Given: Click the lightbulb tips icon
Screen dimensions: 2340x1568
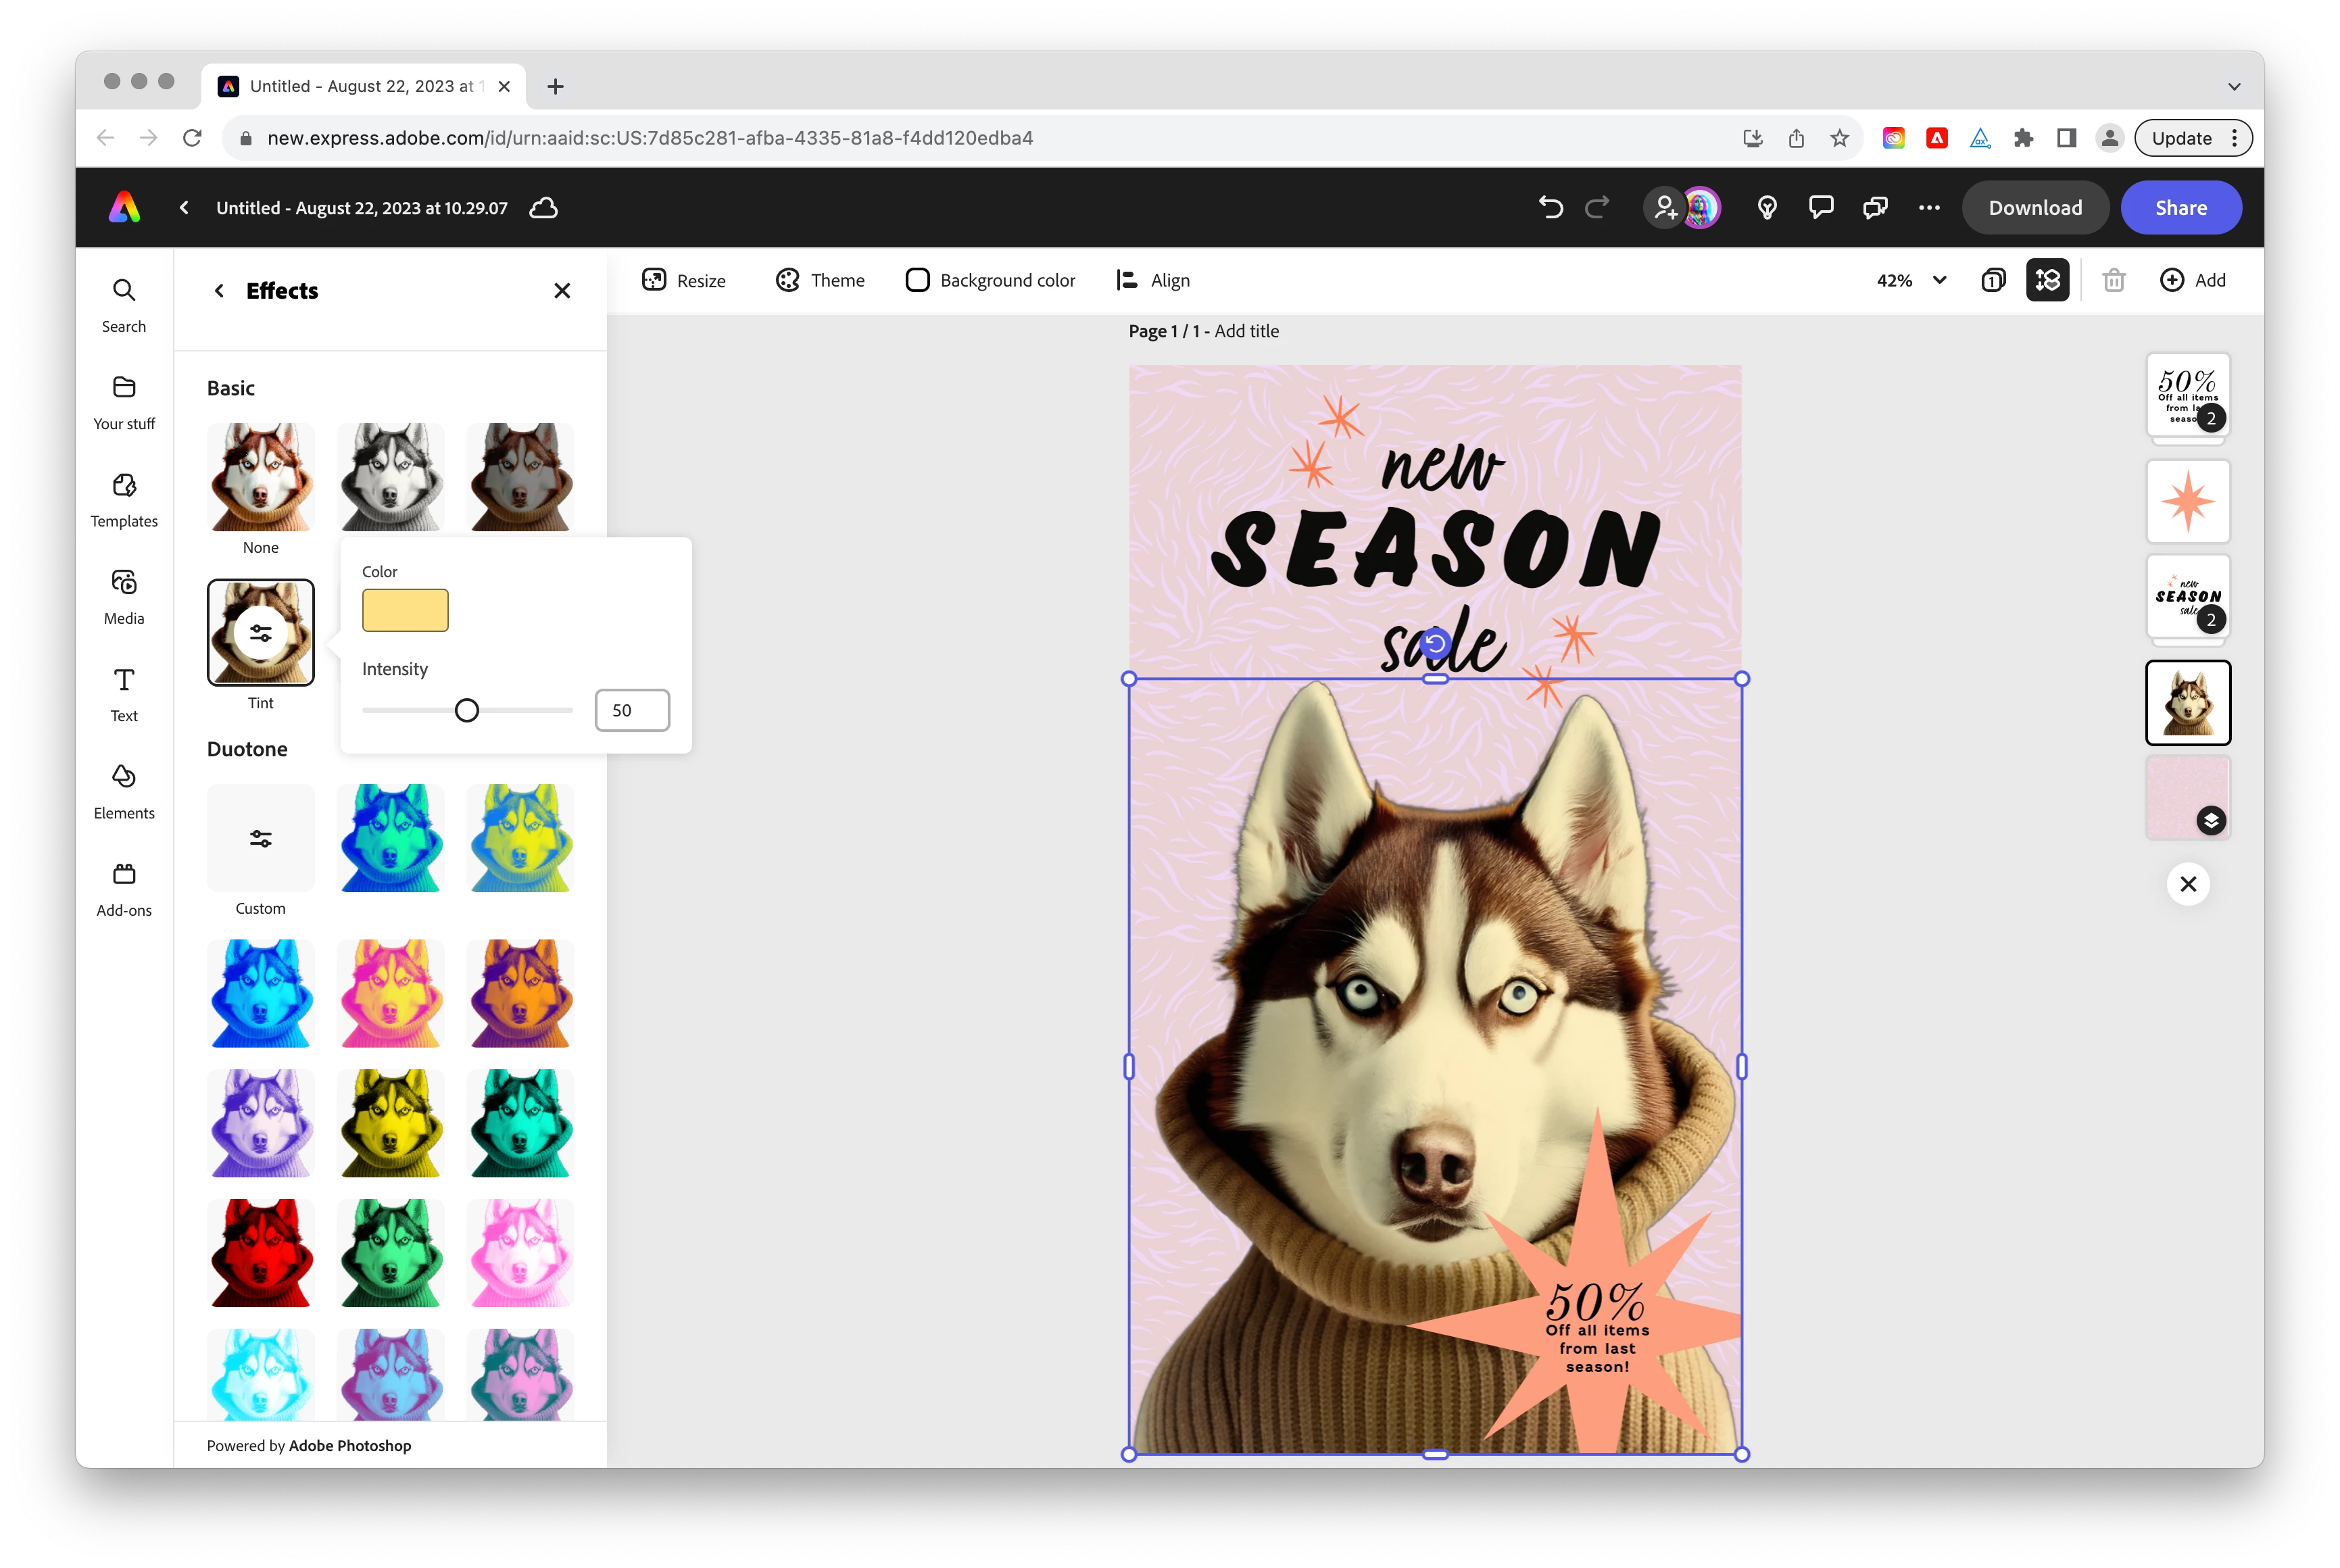Looking at the screenshot, I should 1767,208.
